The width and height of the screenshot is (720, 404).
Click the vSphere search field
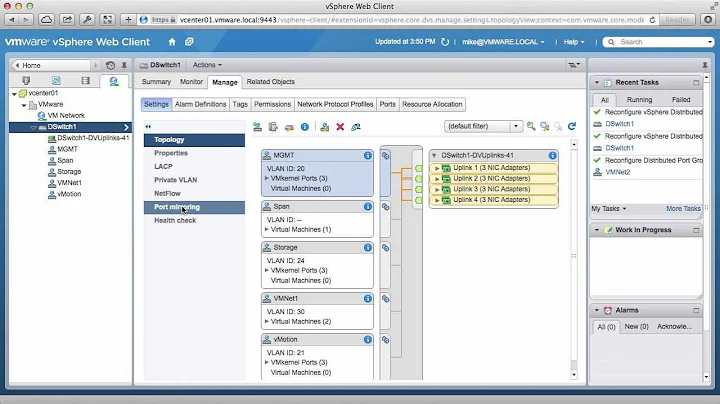(x=659, y=42)
